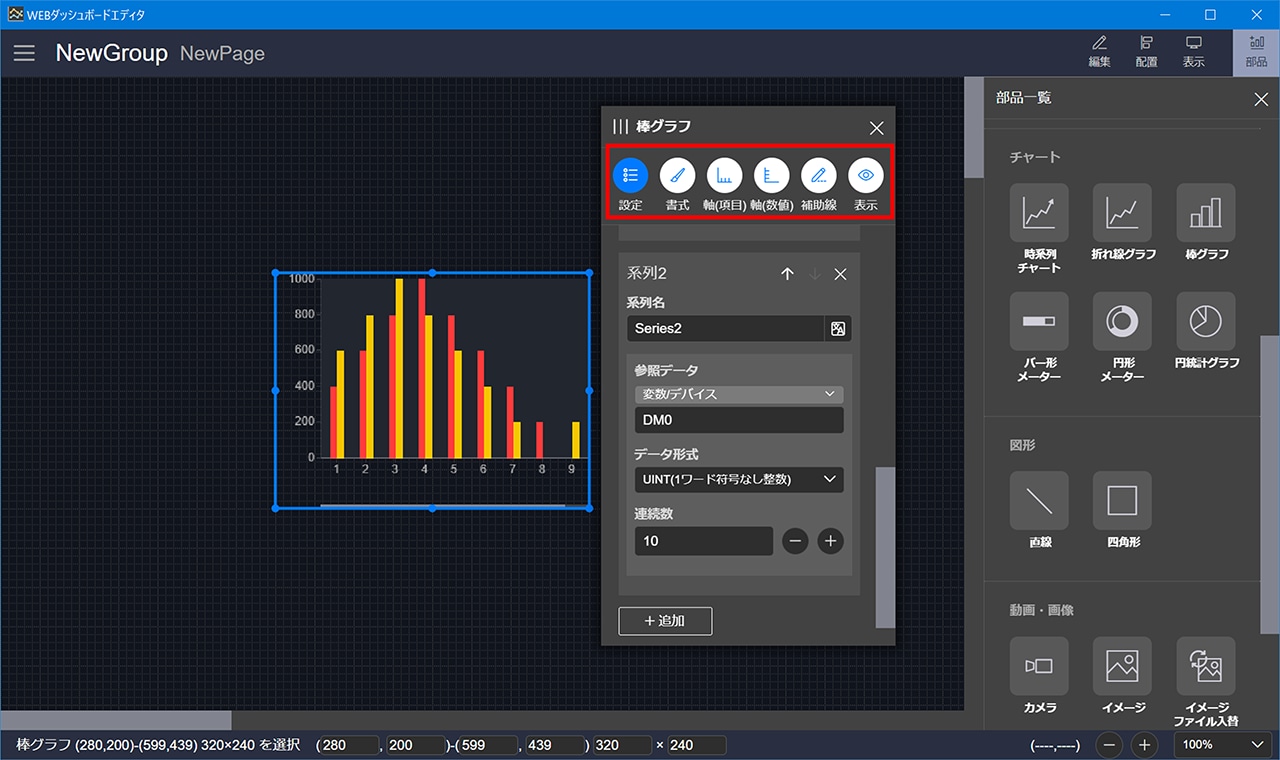
Task: Switch to 編集 mode in top toolbar
Action: pos(1099,52)
